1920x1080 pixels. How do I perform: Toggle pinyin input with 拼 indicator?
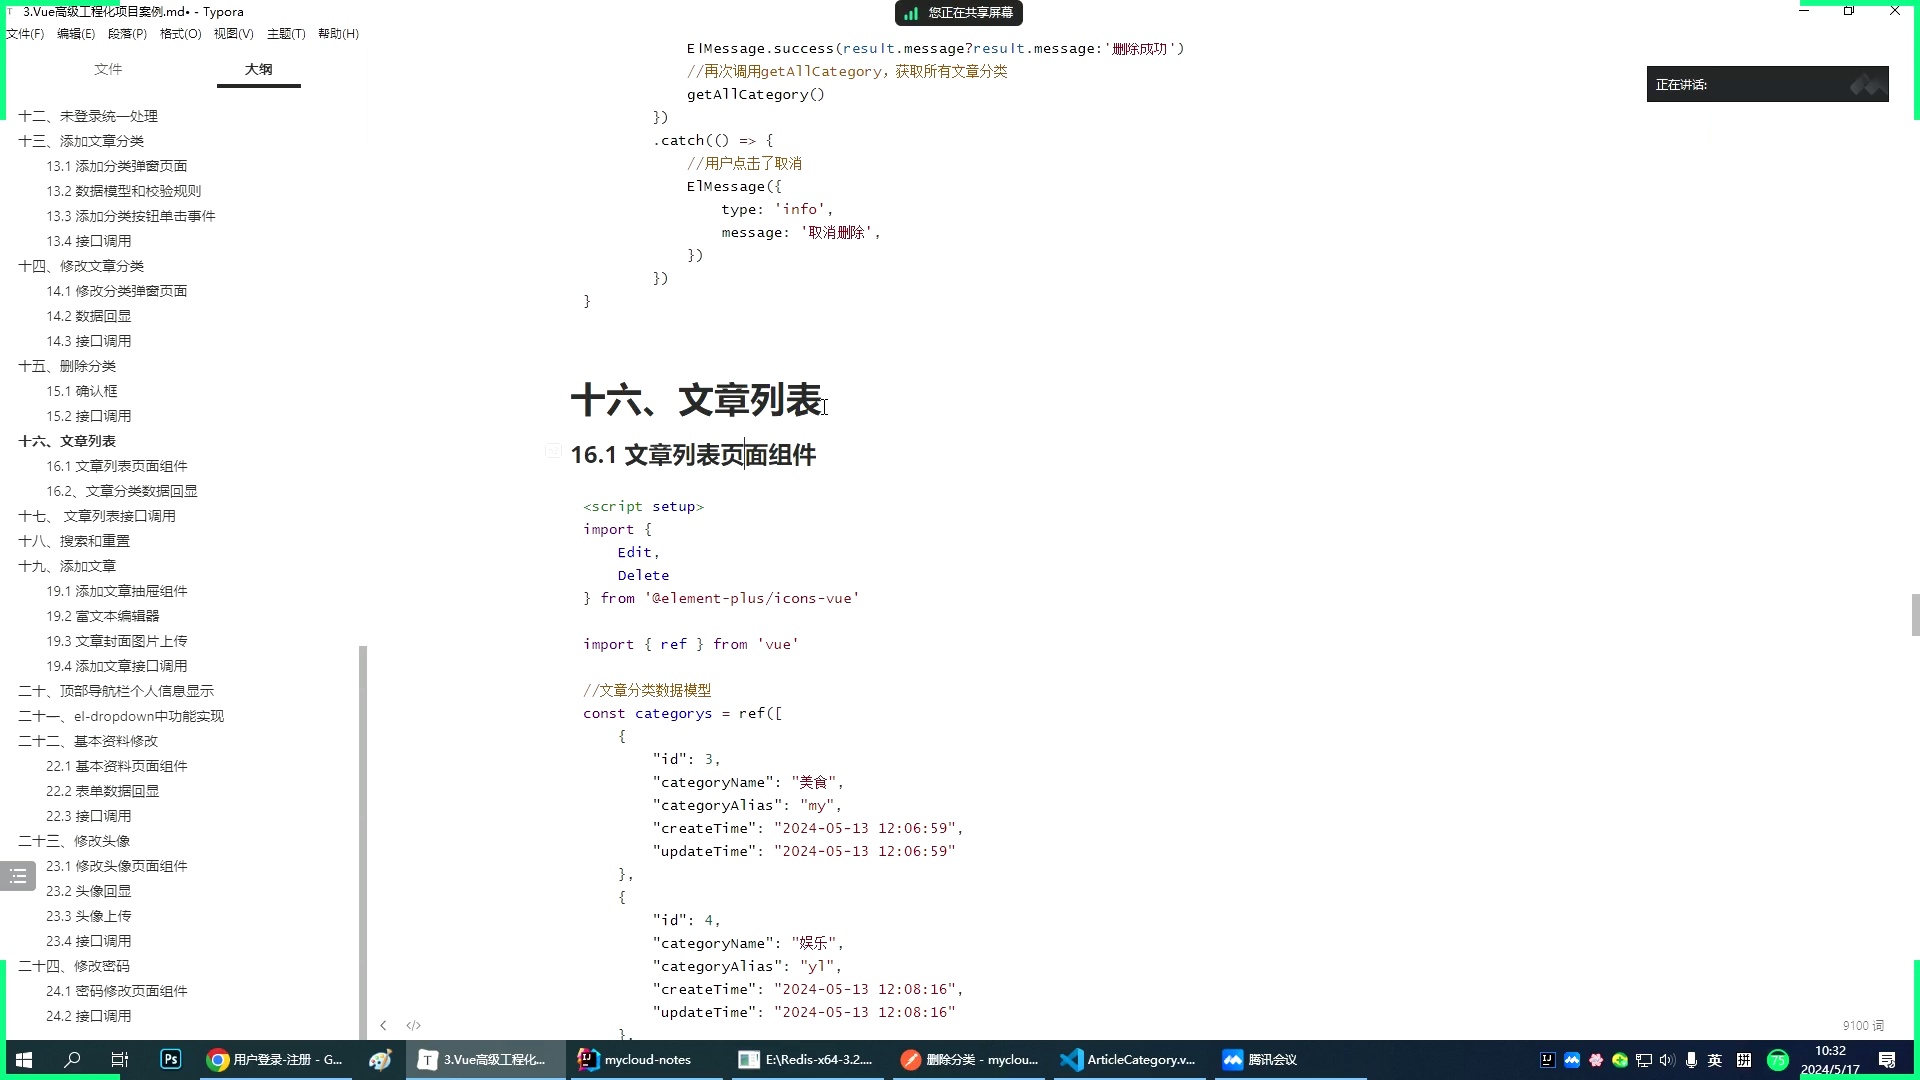[x=1742, y=1060]
